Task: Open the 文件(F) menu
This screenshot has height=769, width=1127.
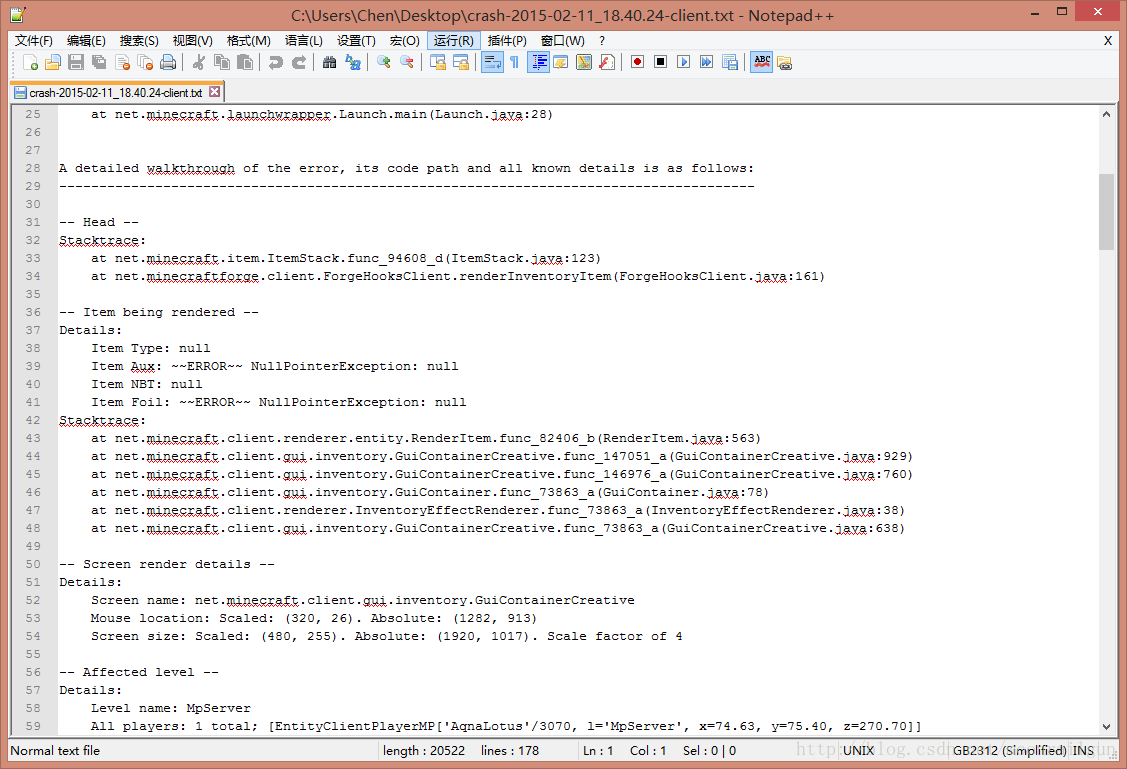Action: (x=34, y=40)
